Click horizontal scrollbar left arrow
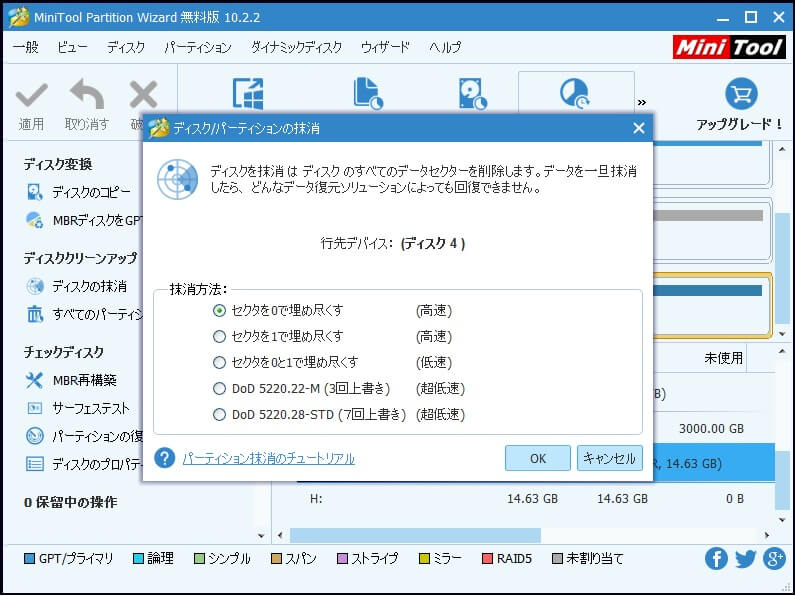This screenshot has width=795, height=596. click(x=280, y=535)
